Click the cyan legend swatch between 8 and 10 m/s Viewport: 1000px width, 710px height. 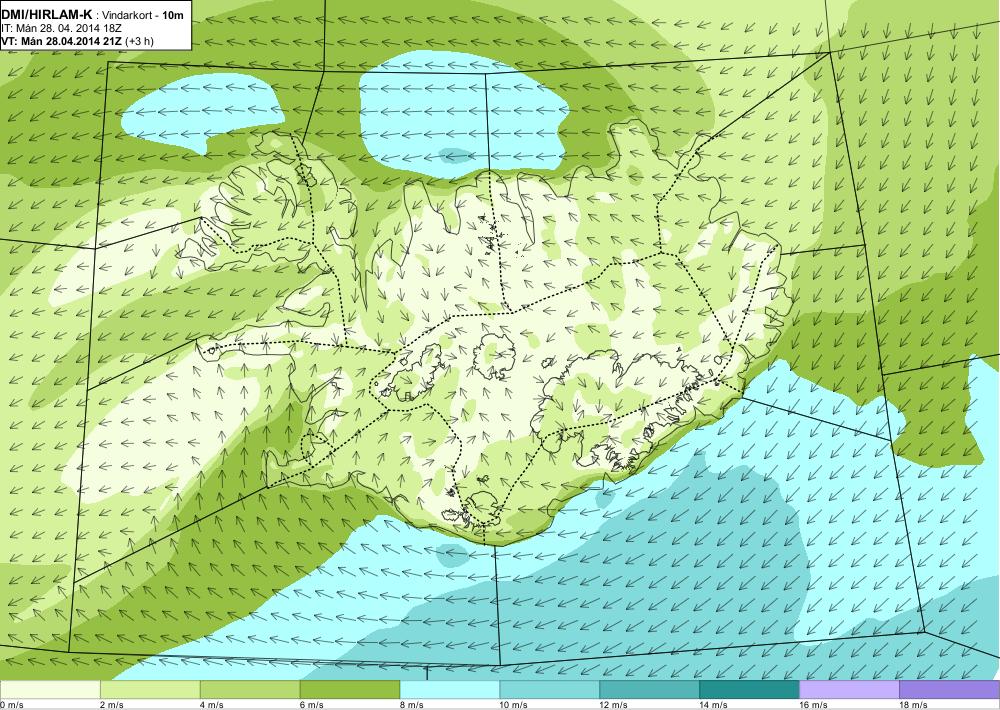point(450,690)
